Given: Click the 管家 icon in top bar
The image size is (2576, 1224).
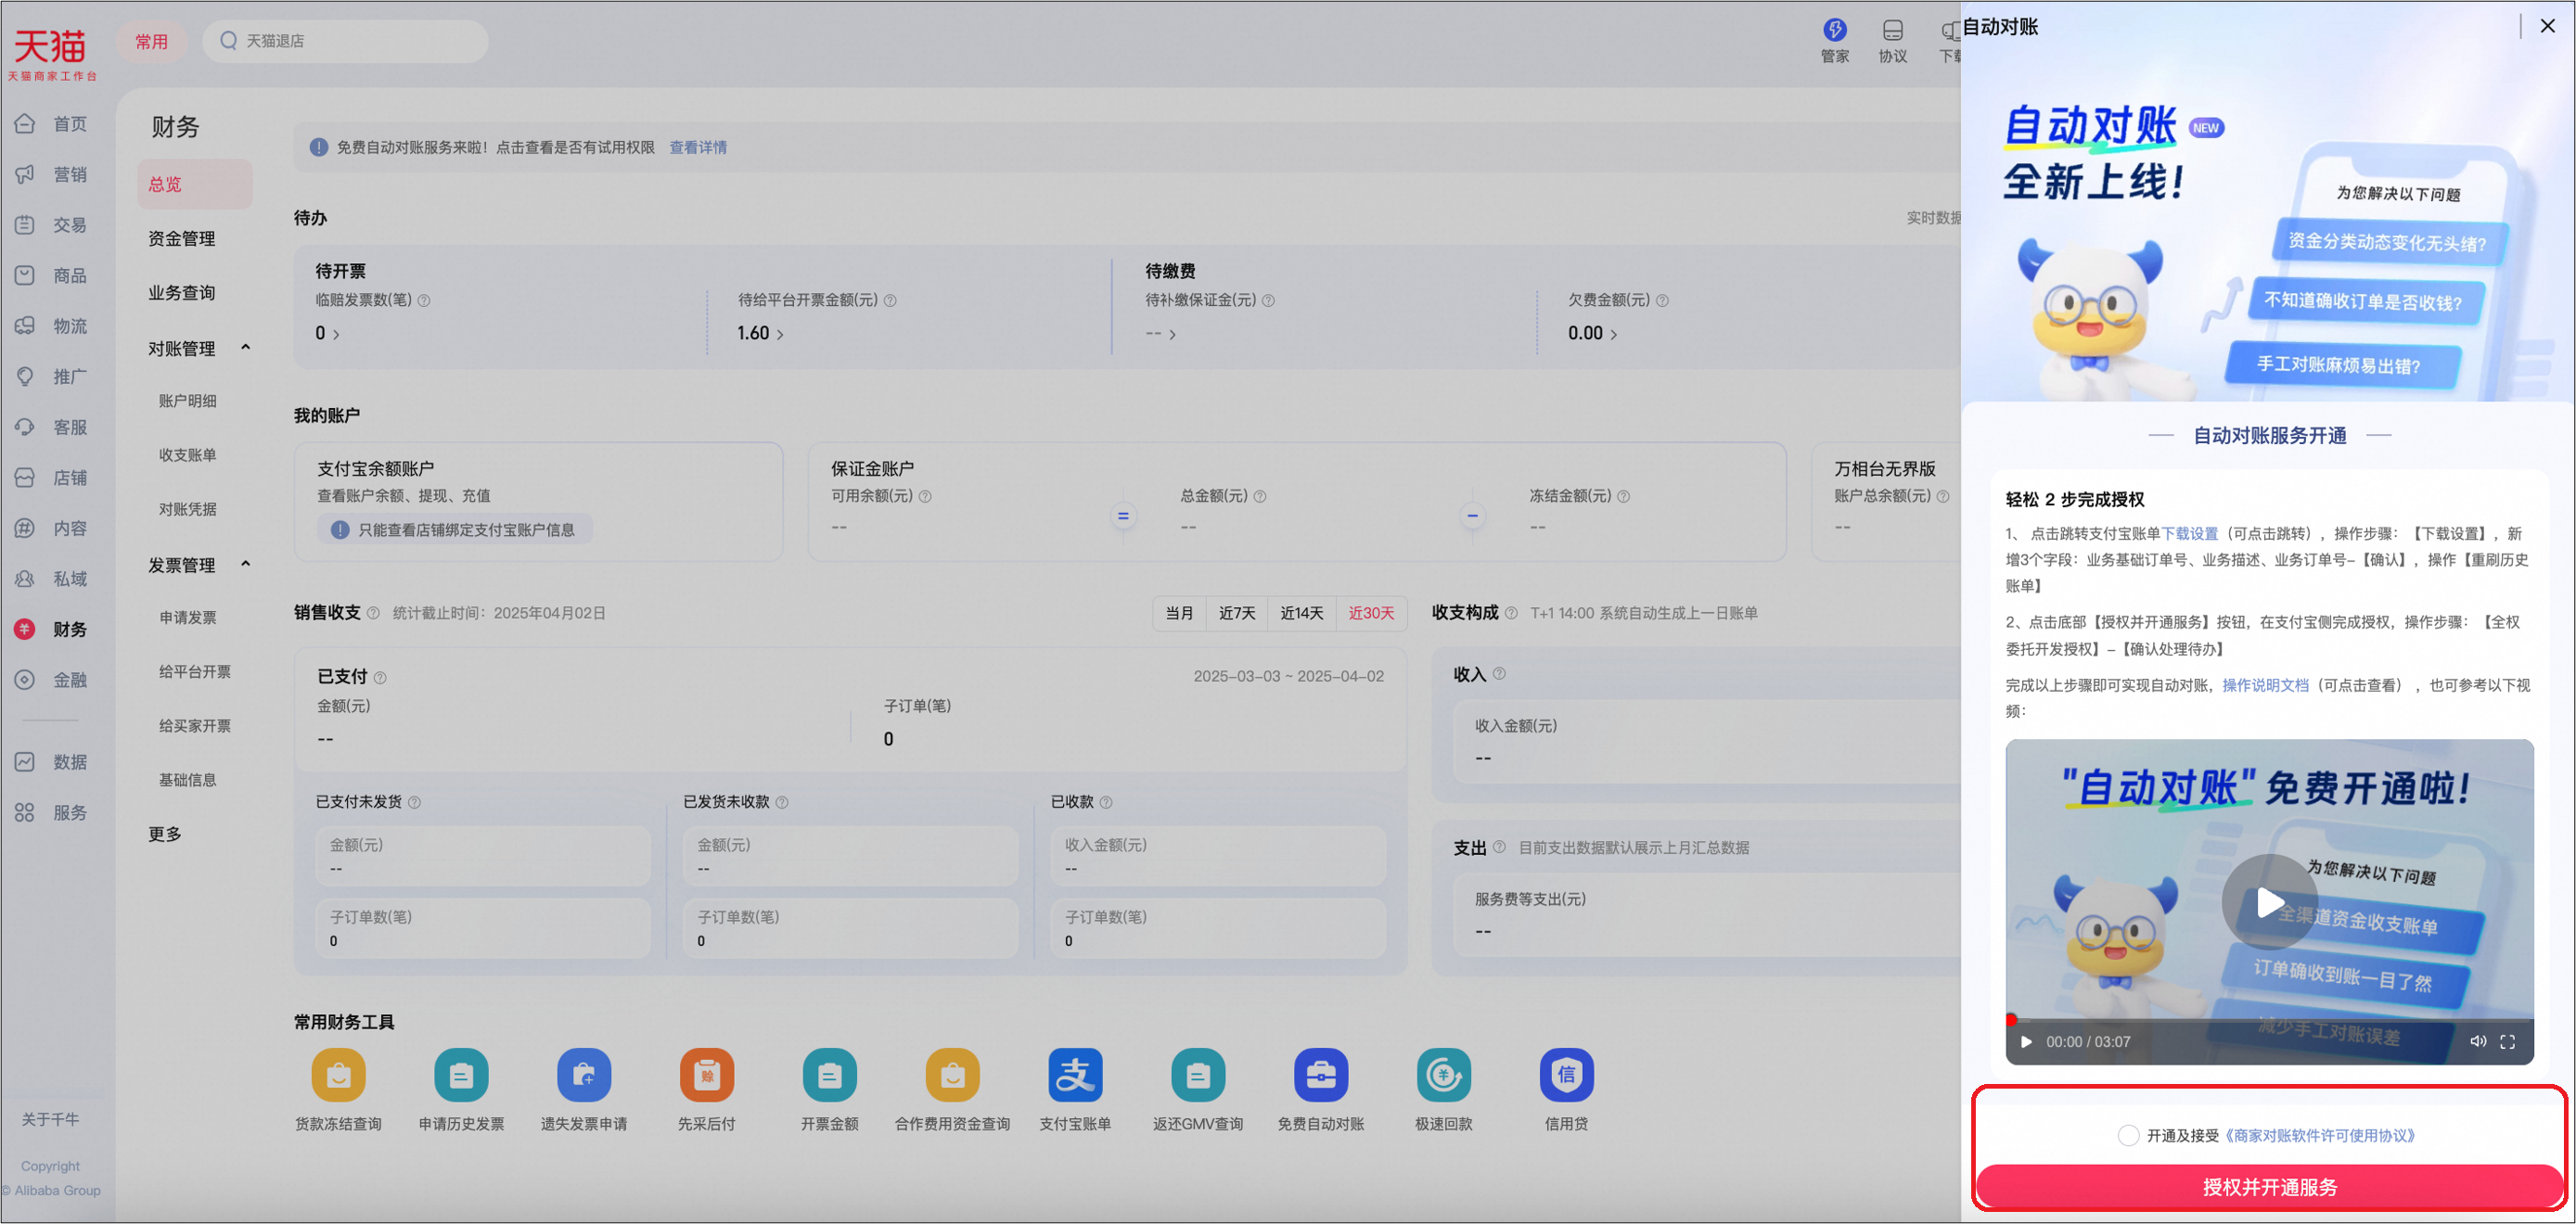Looking at the screenshot, I should tap(1835, 30).
